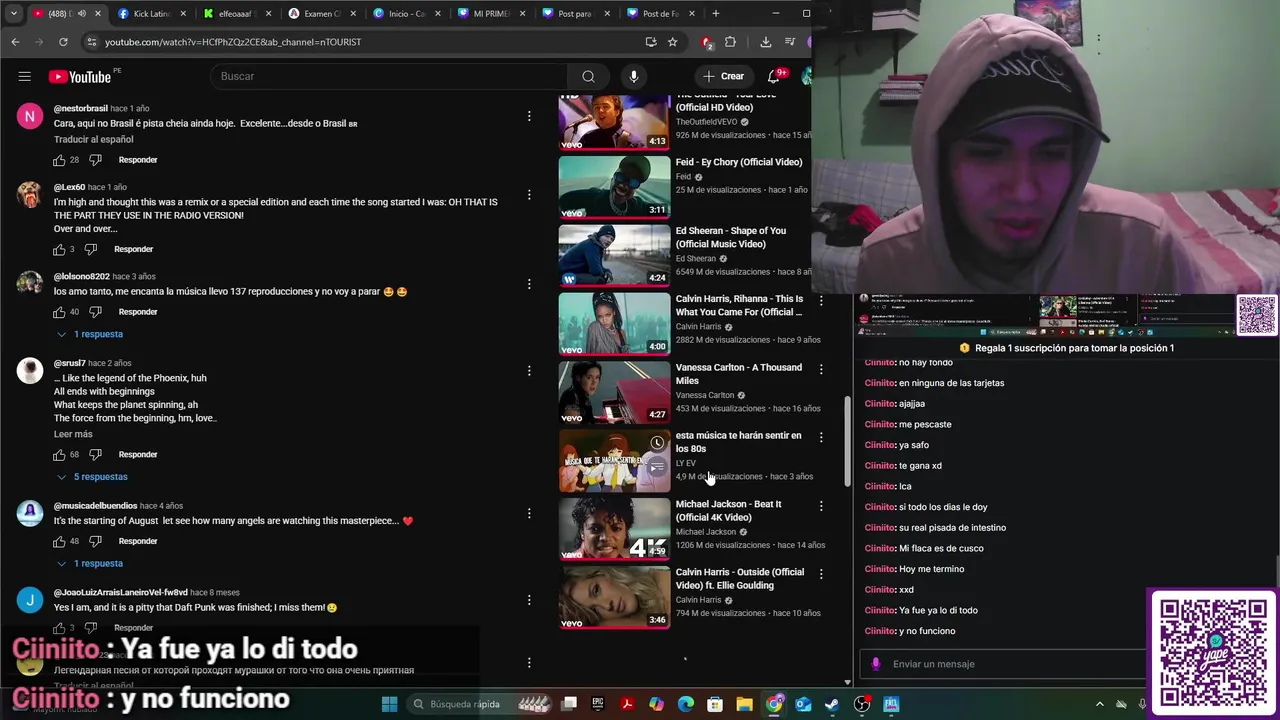Image resolution: width=1280 pixels, height=720 pixels.
Task: Open Calvin Harris This Is What You Came For thumbnail
Action: [614, 323]
